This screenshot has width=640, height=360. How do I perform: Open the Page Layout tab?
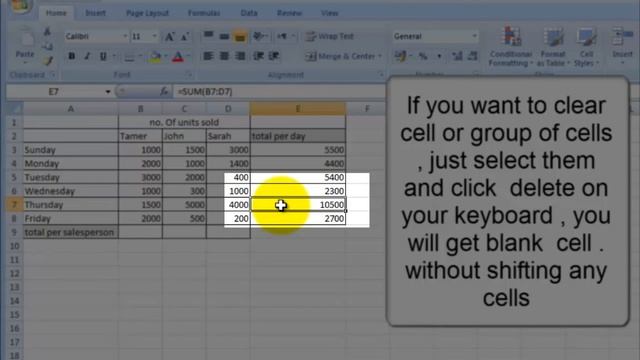point(147,13)
